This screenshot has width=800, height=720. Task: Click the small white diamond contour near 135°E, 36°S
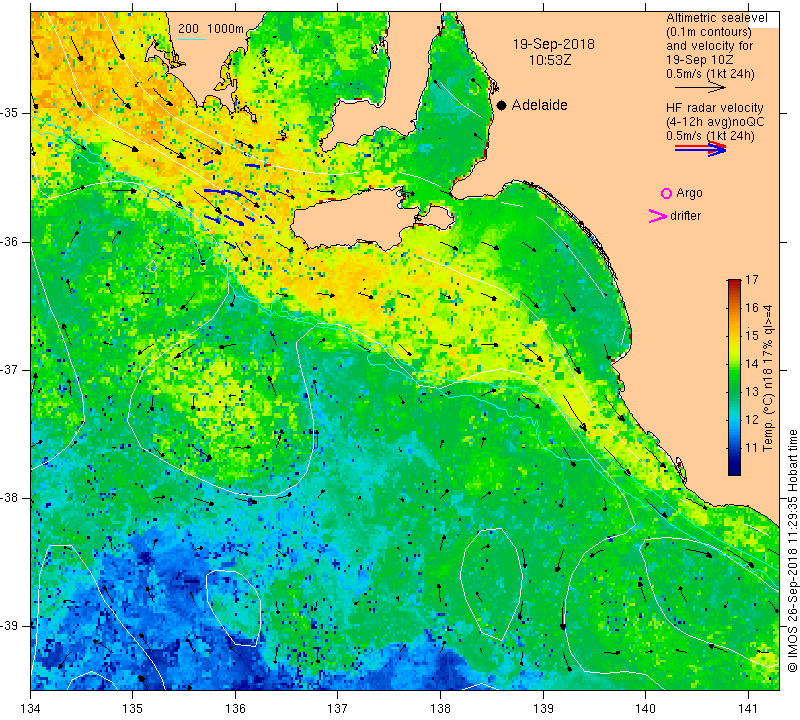[x=152, y=266]
